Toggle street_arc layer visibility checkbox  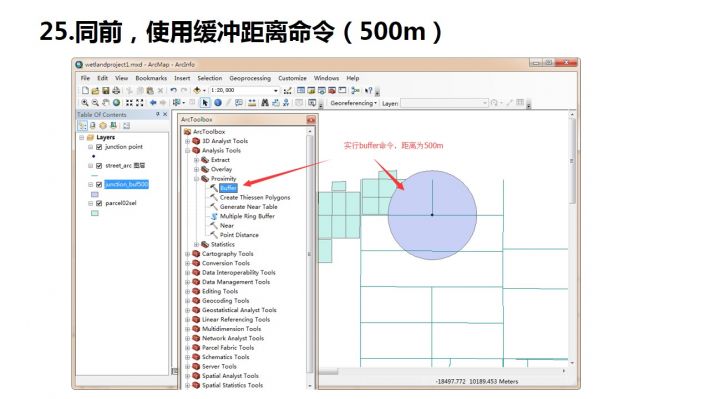(x=99, y=166)
